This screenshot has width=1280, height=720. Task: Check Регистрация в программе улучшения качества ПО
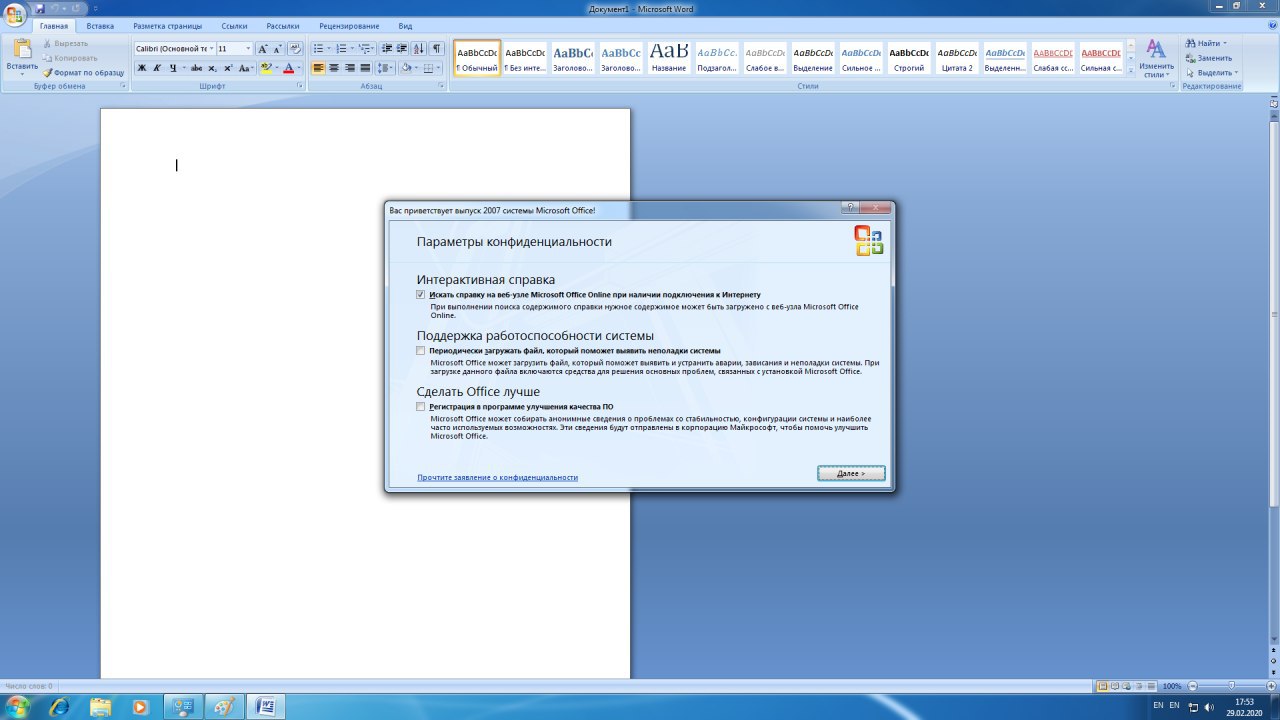421,407
